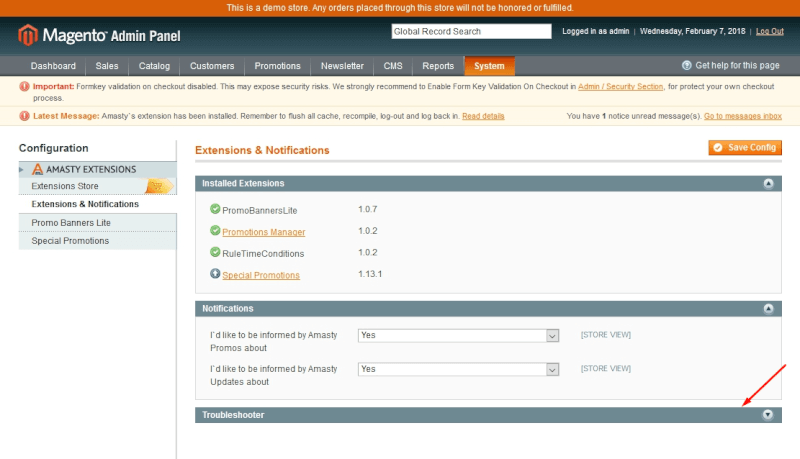Select Special Promotions in the sidebar

(70, 241)
